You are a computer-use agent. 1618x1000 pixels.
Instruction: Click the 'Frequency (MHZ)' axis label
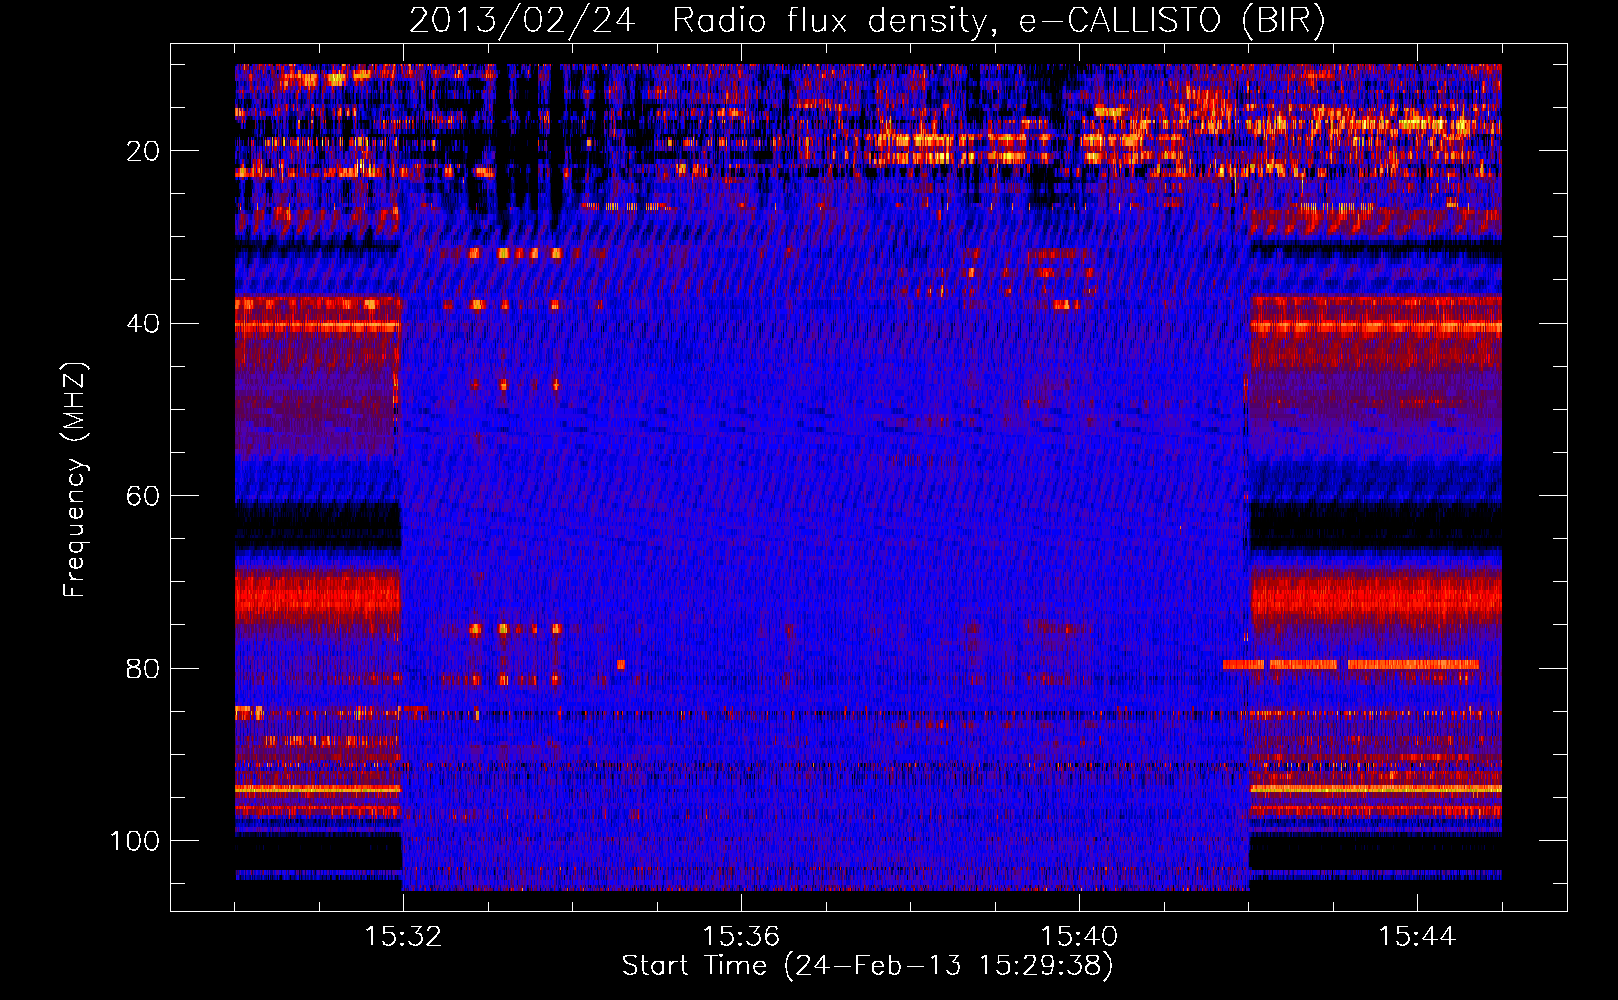pos(75,480)
